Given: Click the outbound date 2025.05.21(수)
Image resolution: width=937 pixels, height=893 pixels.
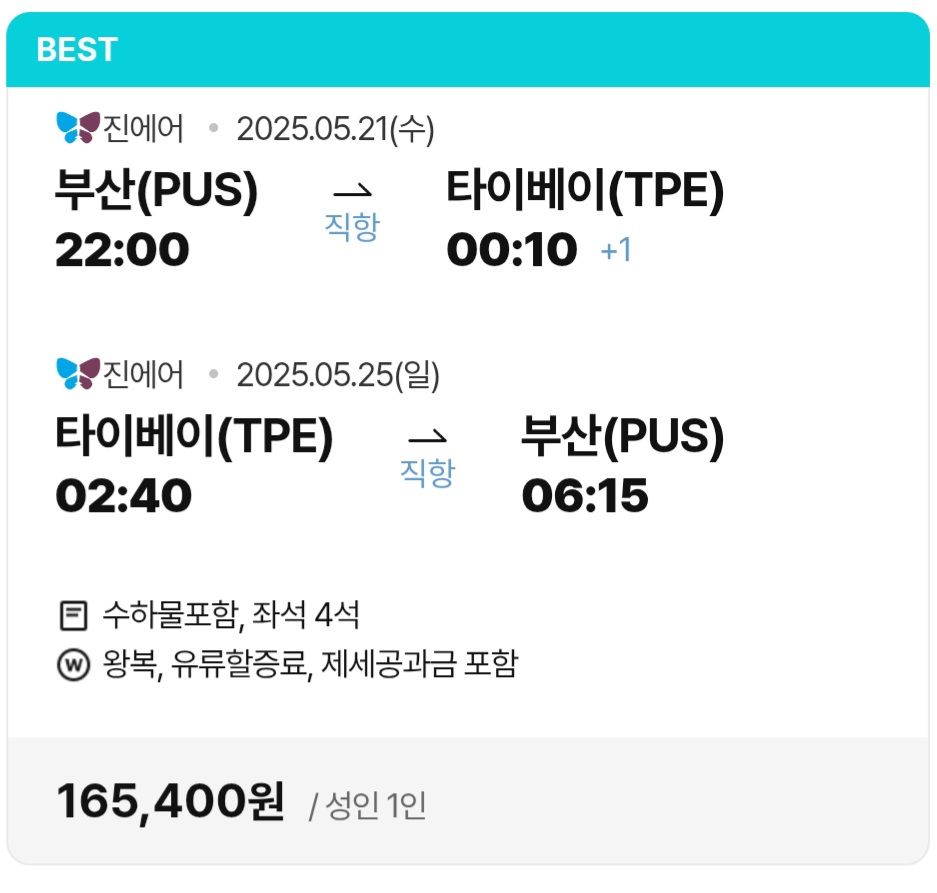Looking at the screenshot, I should [x=335, y=129].
